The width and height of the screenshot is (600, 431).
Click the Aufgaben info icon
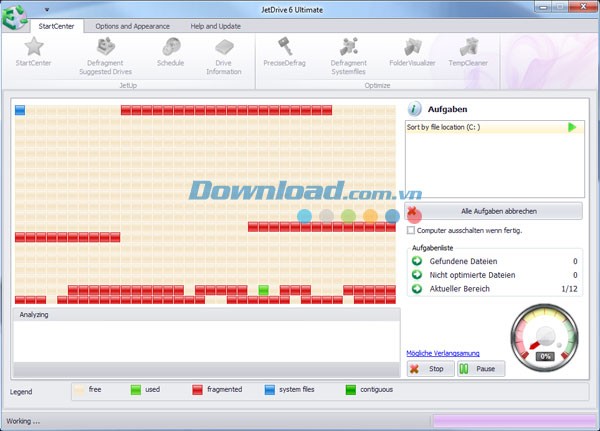click(415, 109)
